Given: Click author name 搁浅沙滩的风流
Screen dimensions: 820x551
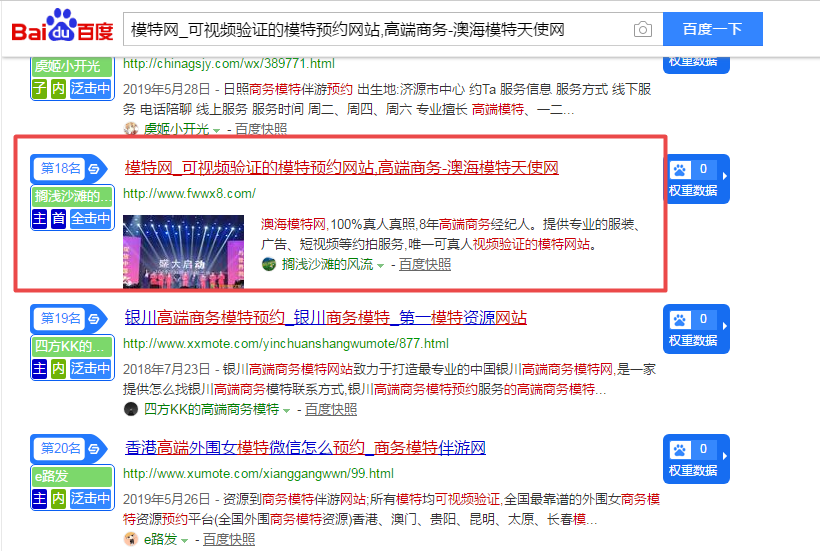Looking at the screenshot, I should point(327,265).
